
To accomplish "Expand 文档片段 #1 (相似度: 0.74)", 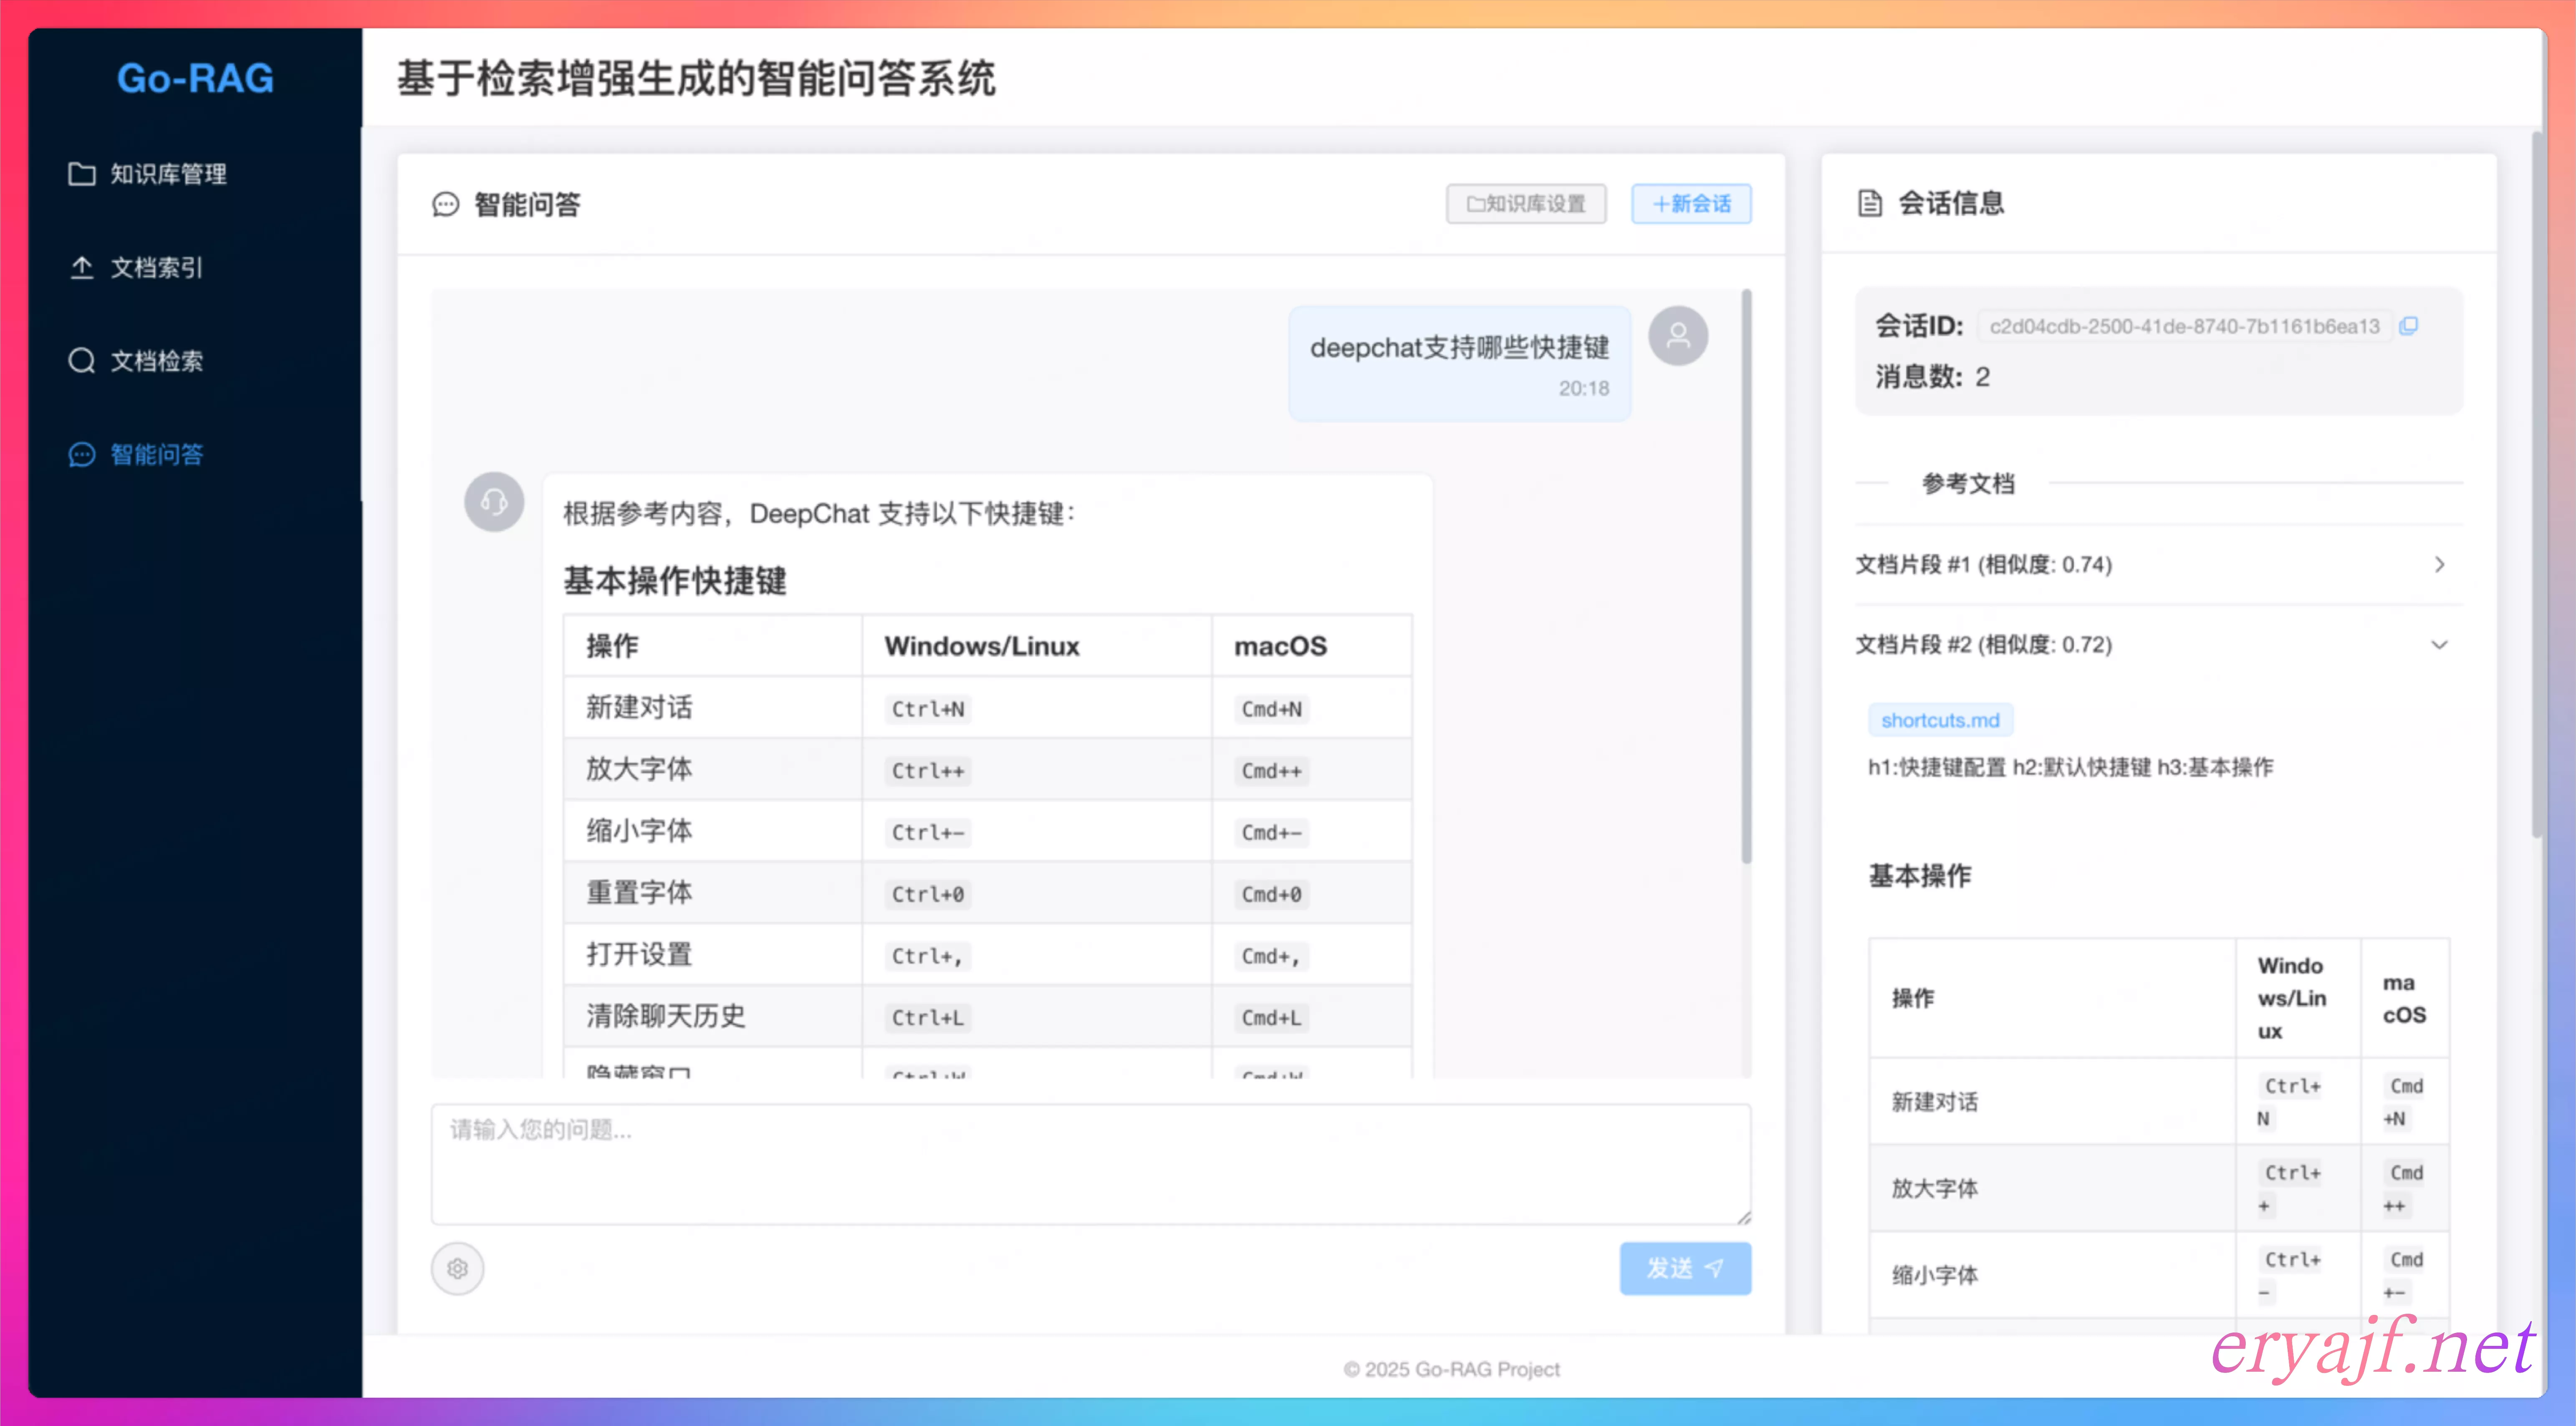I will tap(2159, 565).
